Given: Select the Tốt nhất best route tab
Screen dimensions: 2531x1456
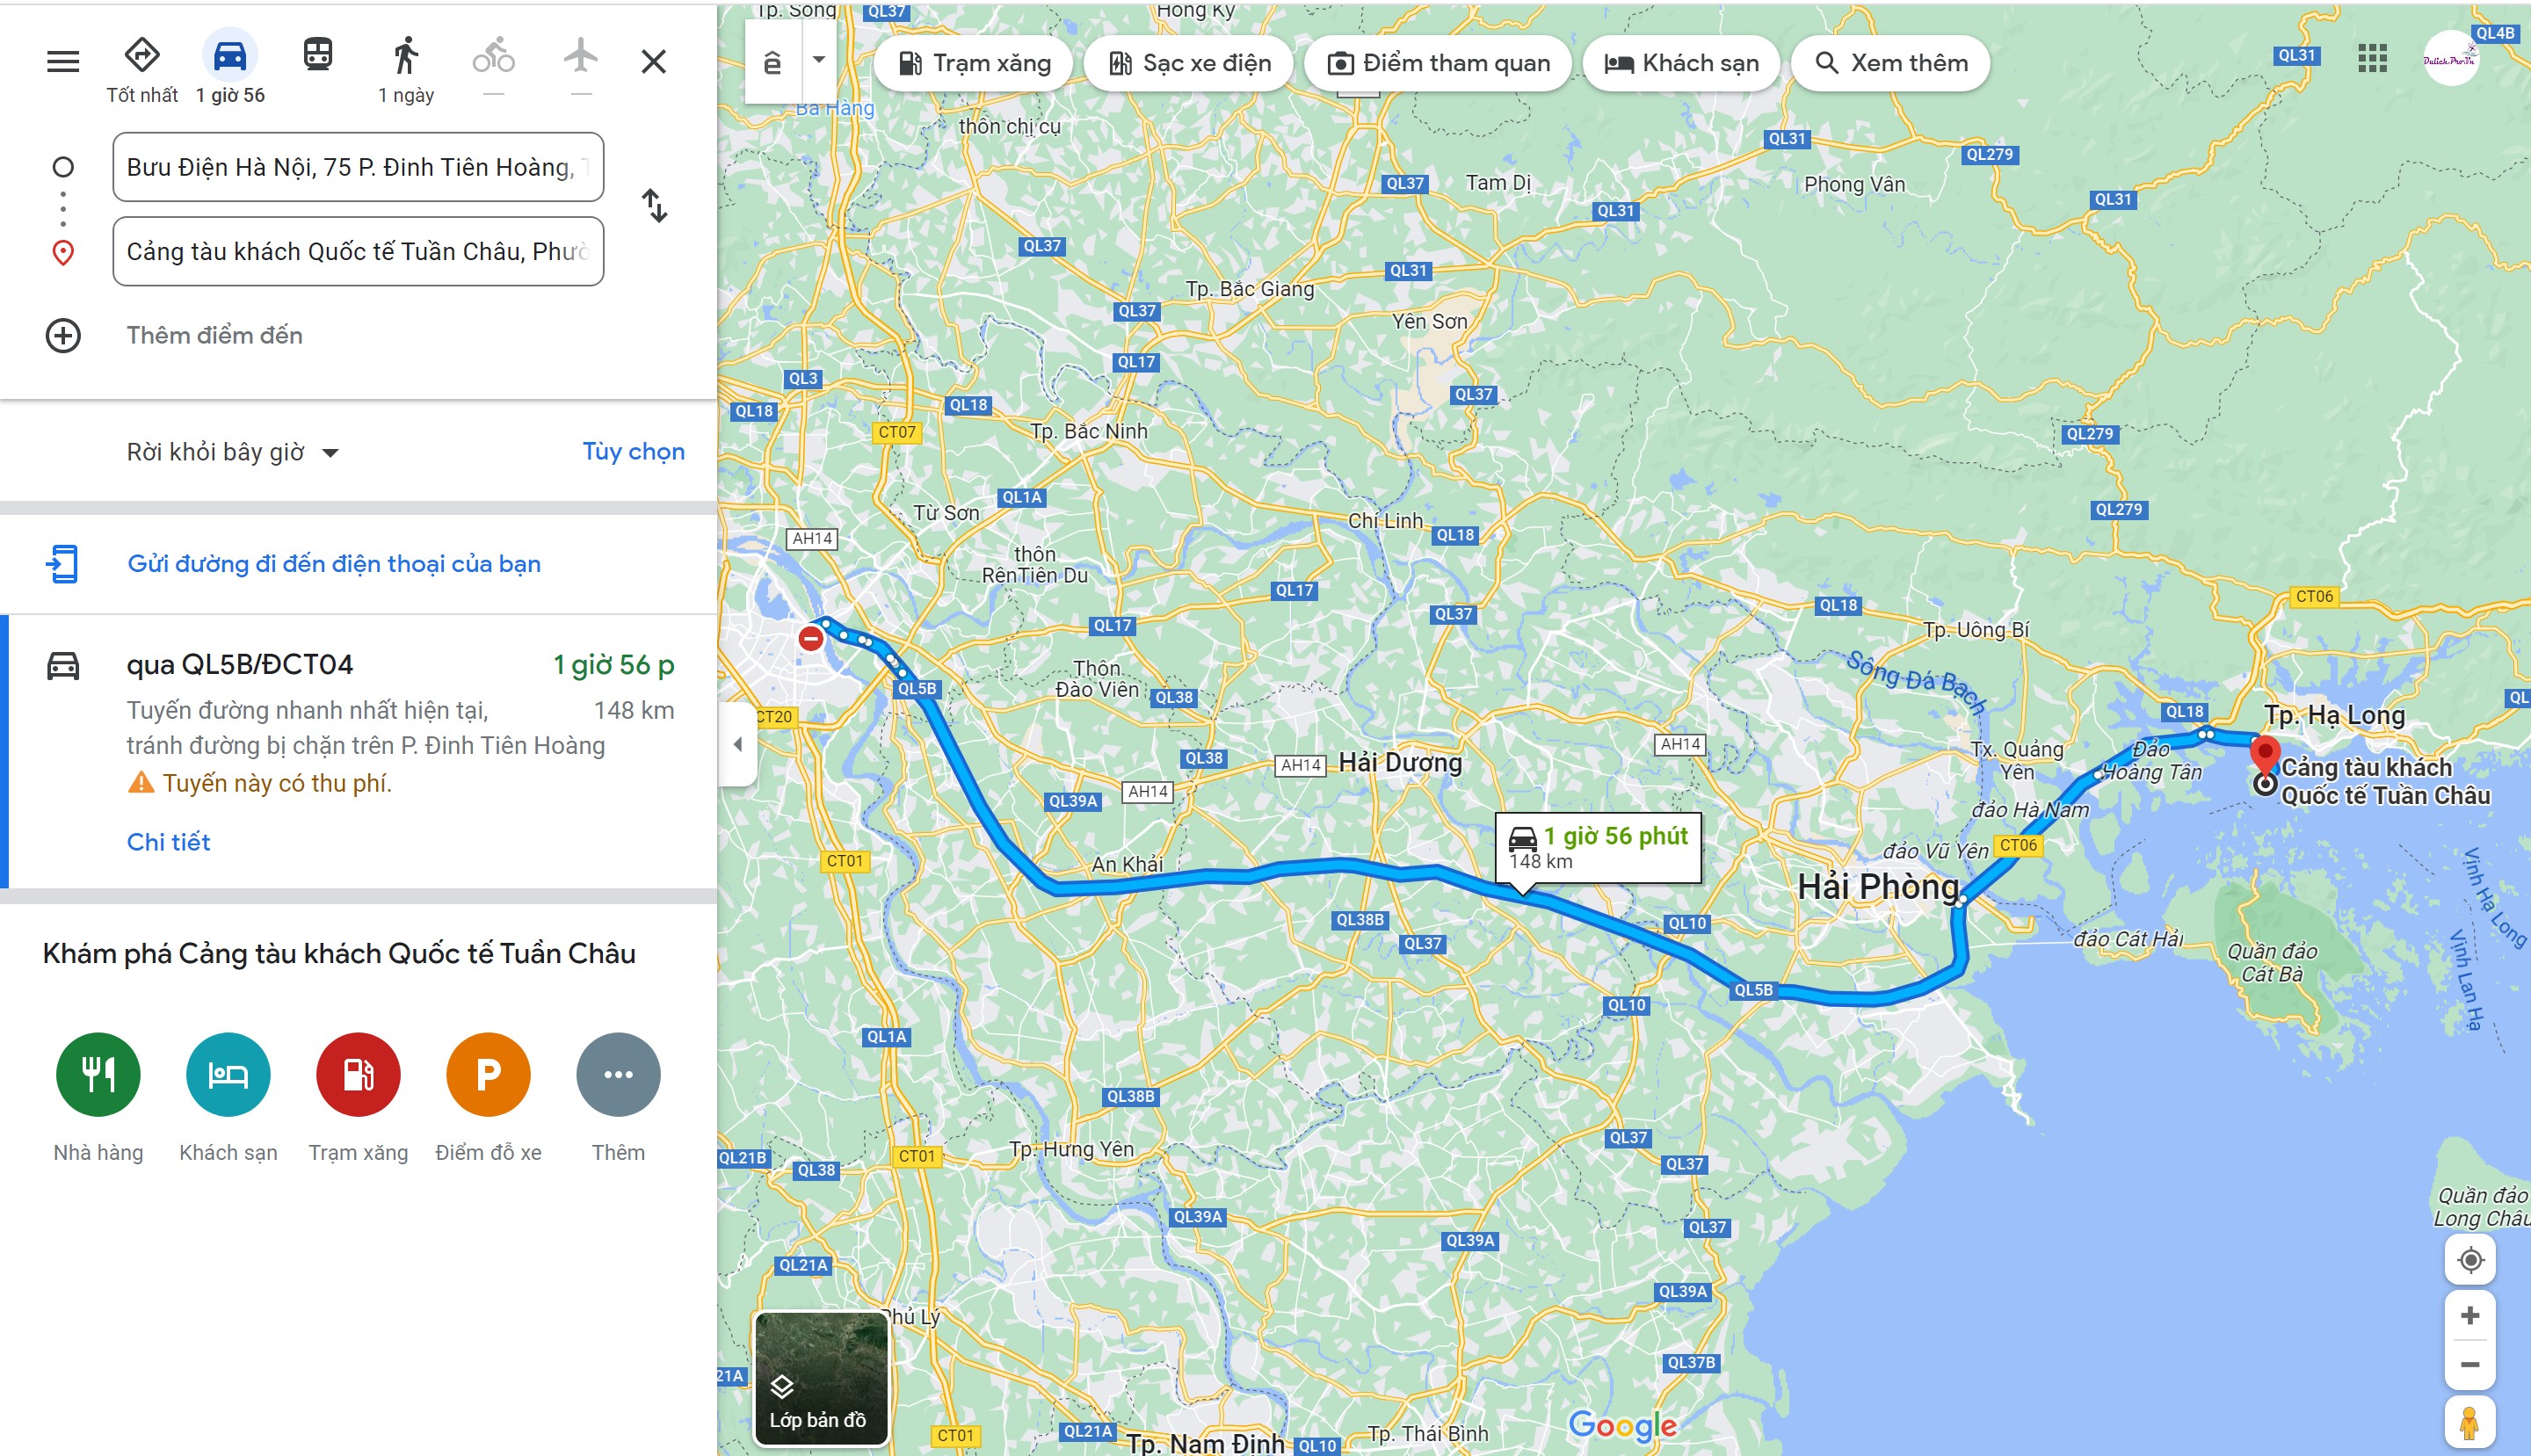Looking at the screenshot, I should tap(142, 68).
